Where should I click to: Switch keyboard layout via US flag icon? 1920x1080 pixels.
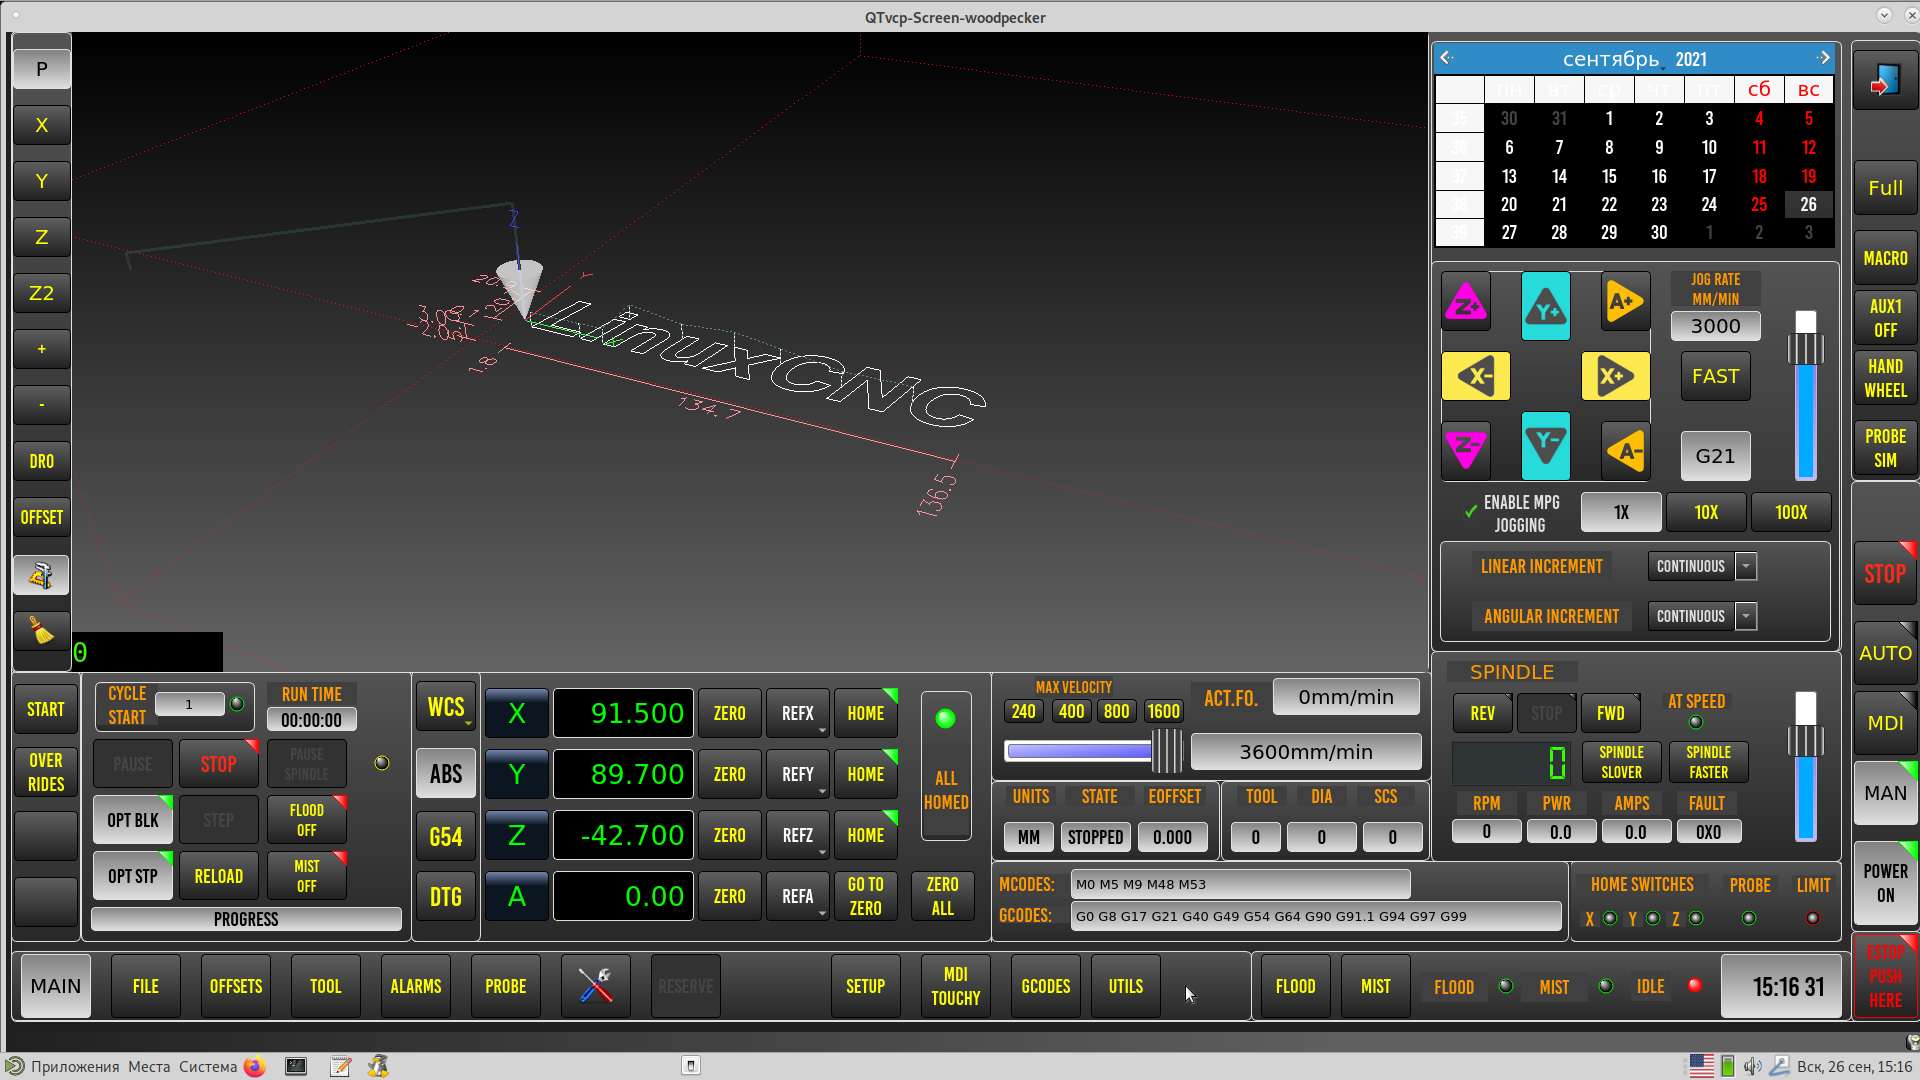tap(1702, 1066)
